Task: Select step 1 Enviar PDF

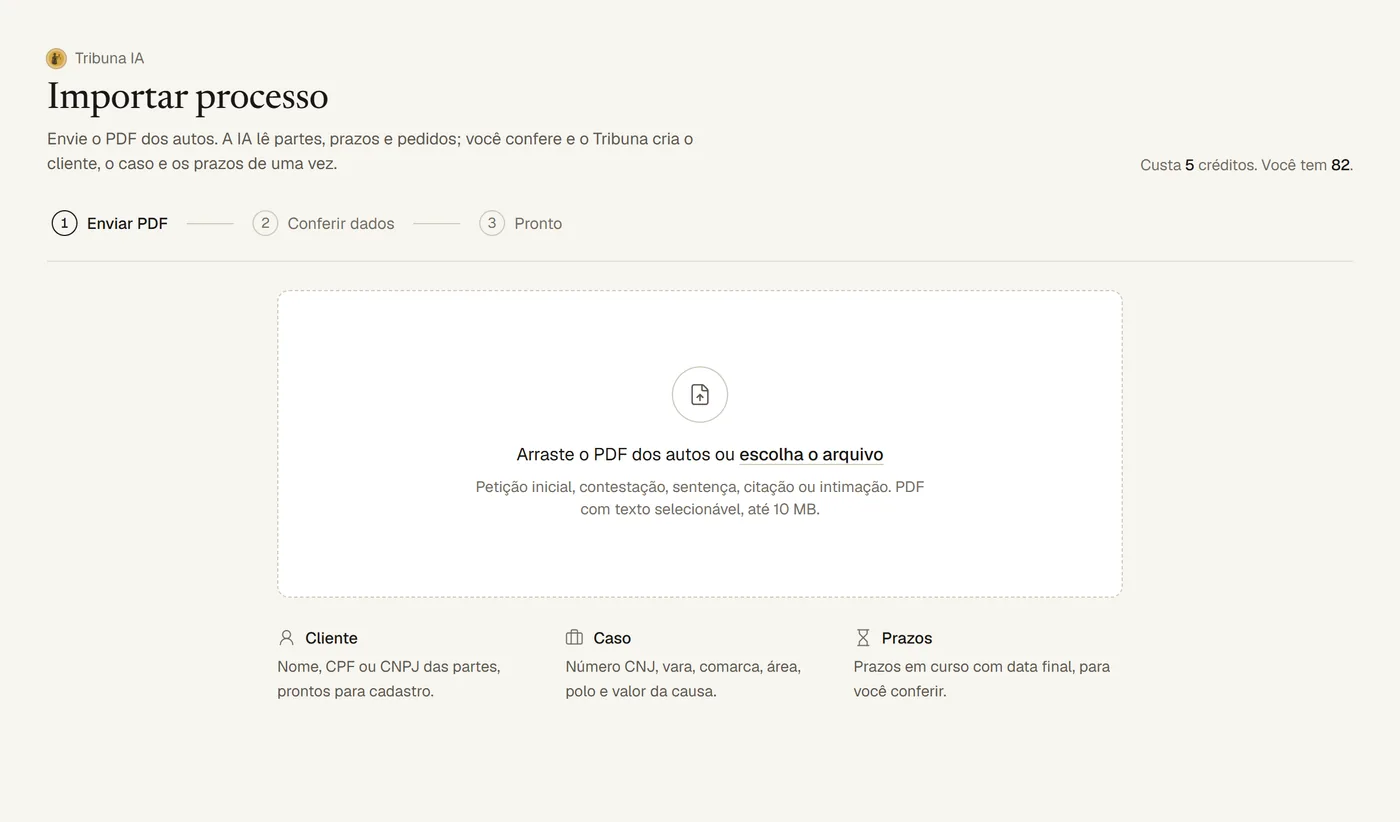Action: click(110, 223)
